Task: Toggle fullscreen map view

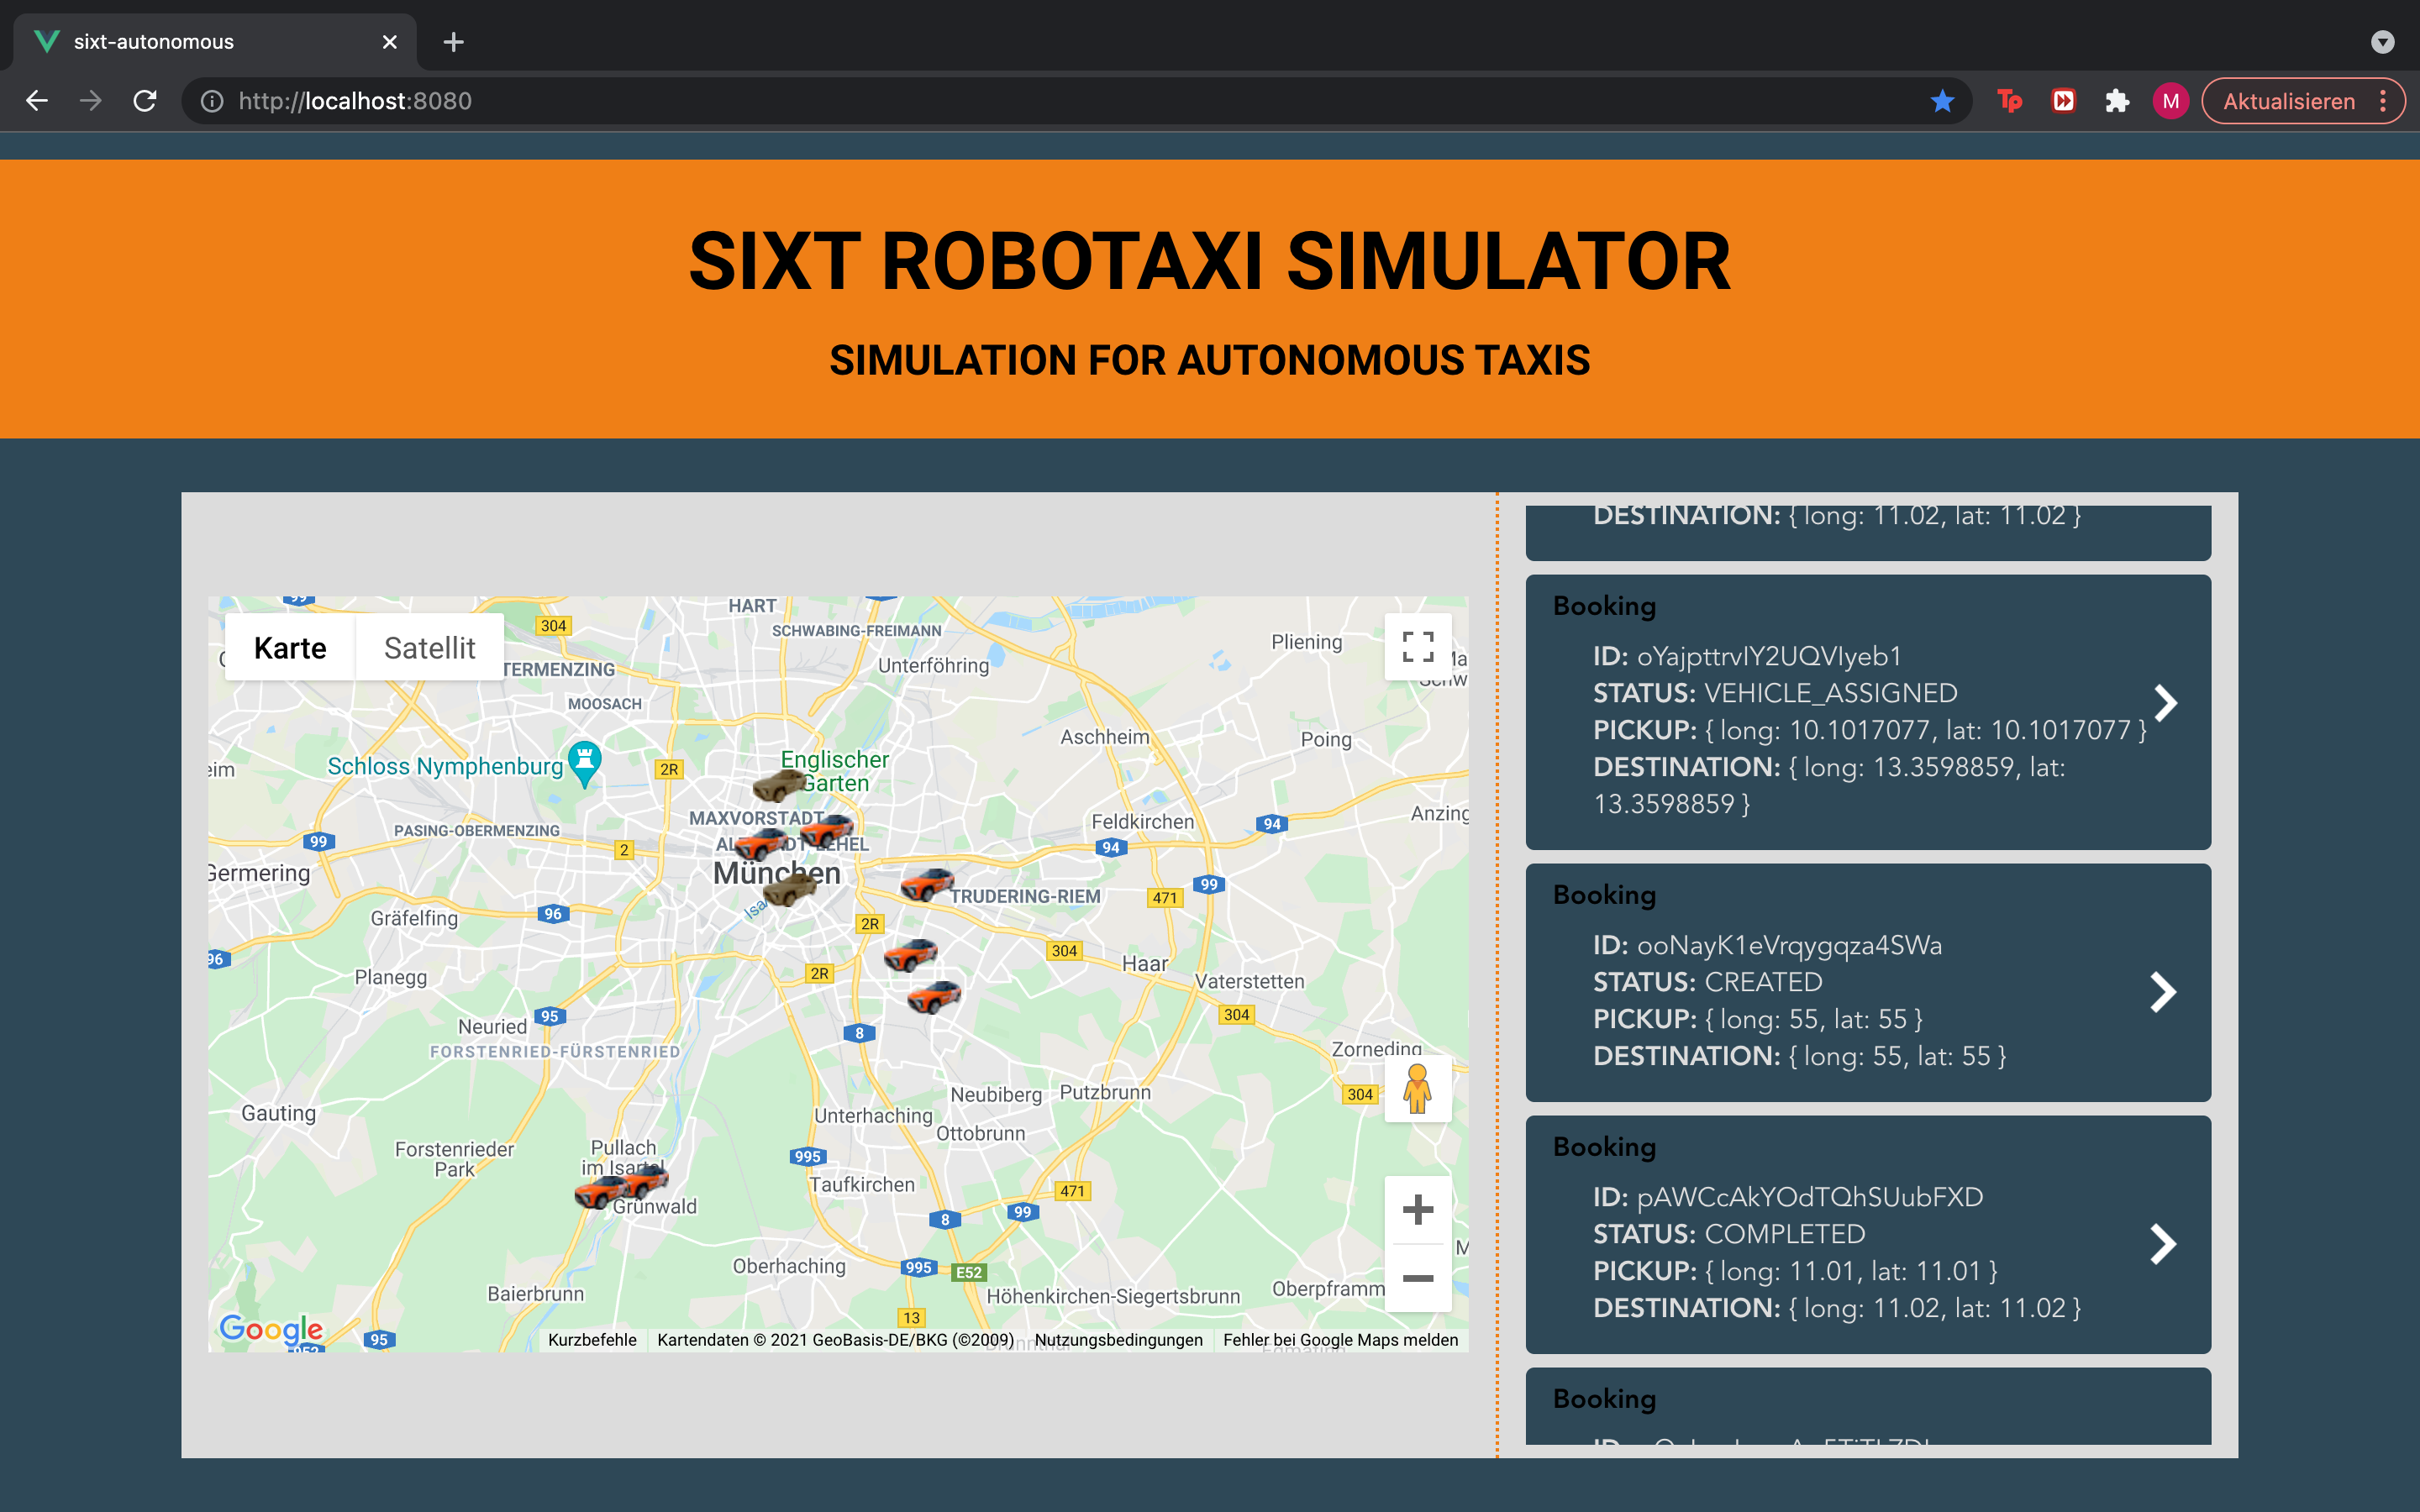Action: click(x=1417, y=646)
